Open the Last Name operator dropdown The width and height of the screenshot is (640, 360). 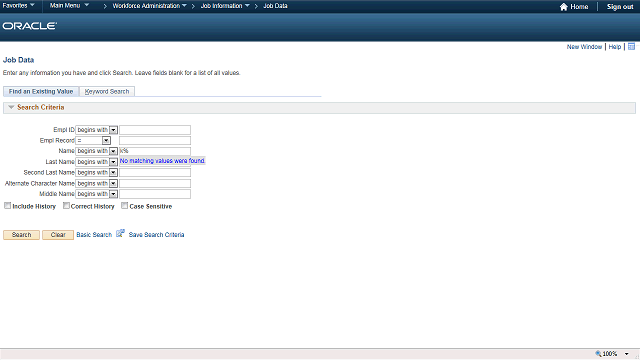[x=97, y=162]
